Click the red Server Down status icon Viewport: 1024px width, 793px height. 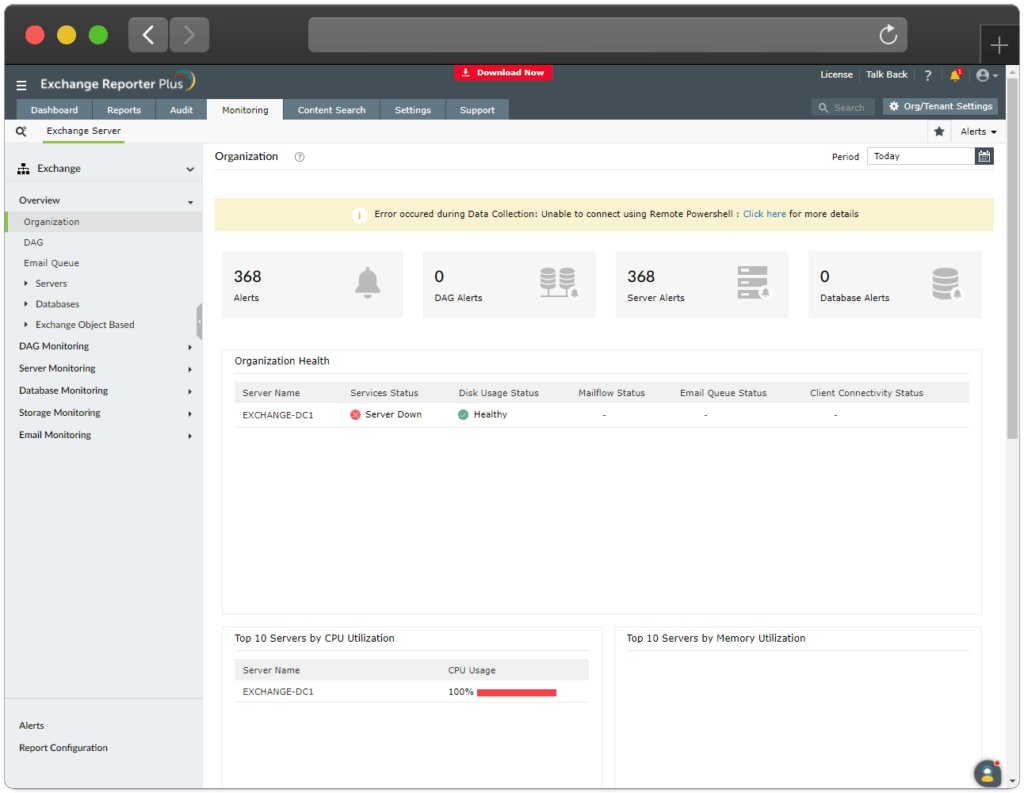355,415
